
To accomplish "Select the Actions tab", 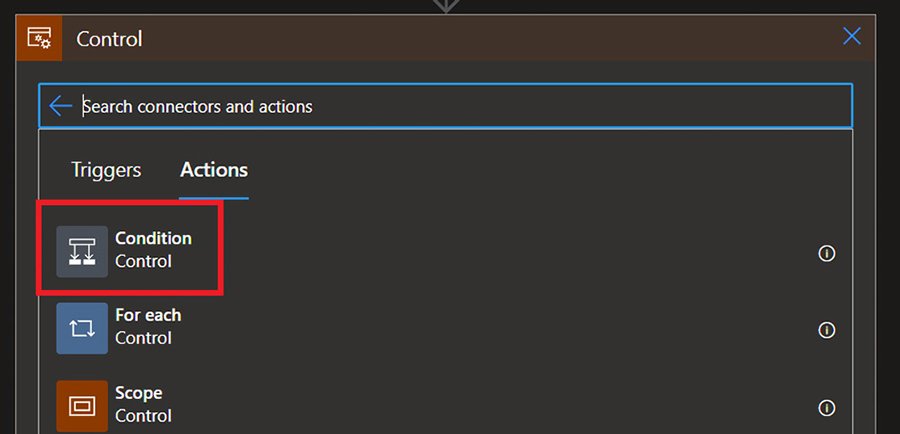I will pos(214,170).
